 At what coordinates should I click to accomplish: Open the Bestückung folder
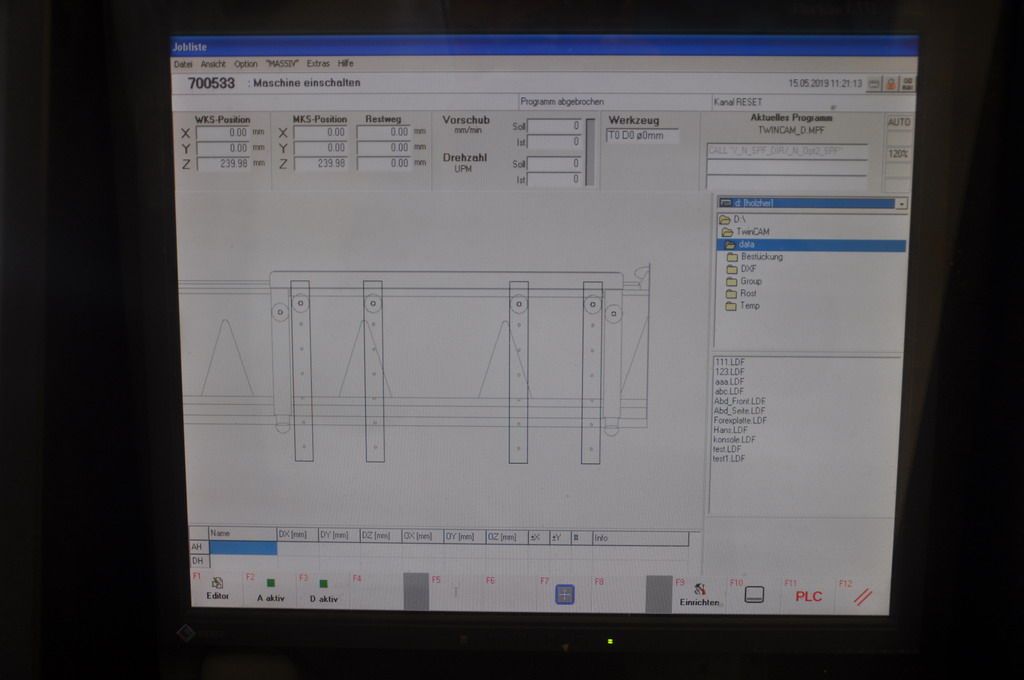point(760,257)
